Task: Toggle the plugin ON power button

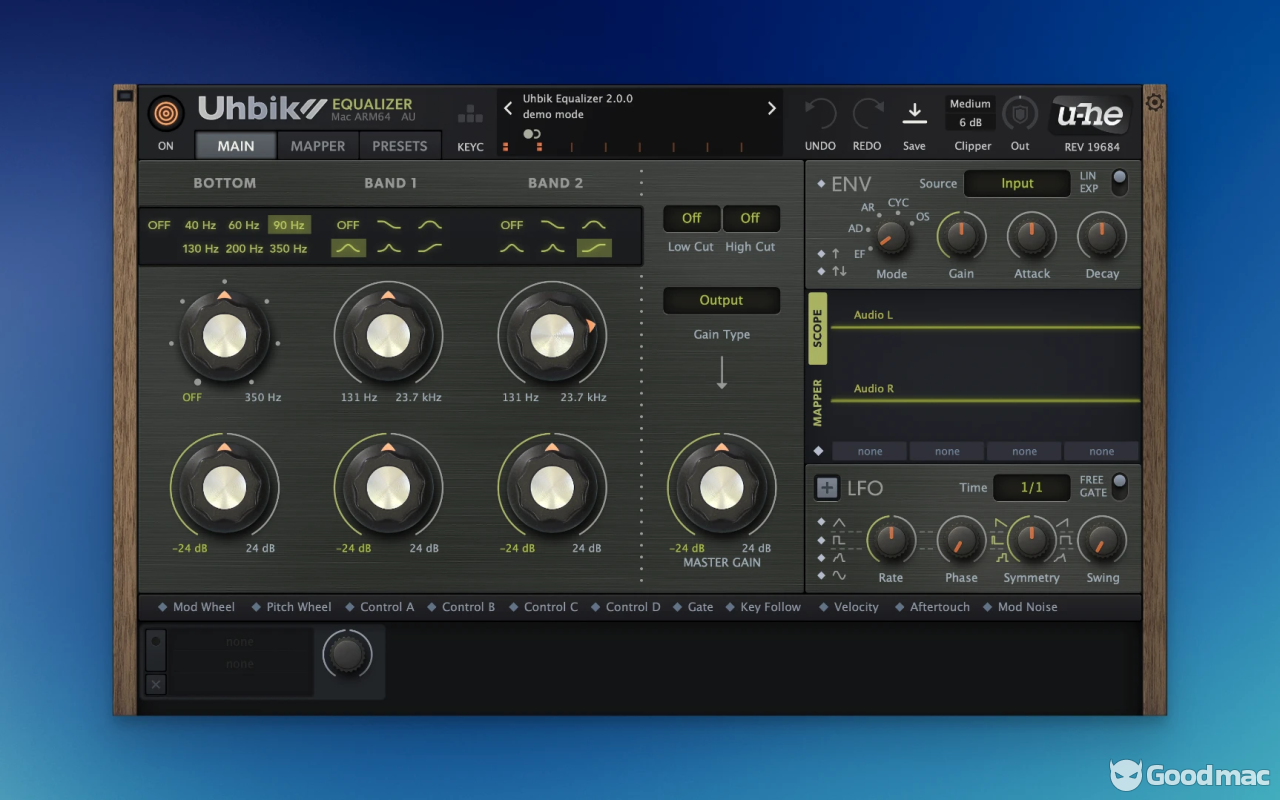Action: coord(166,113)
